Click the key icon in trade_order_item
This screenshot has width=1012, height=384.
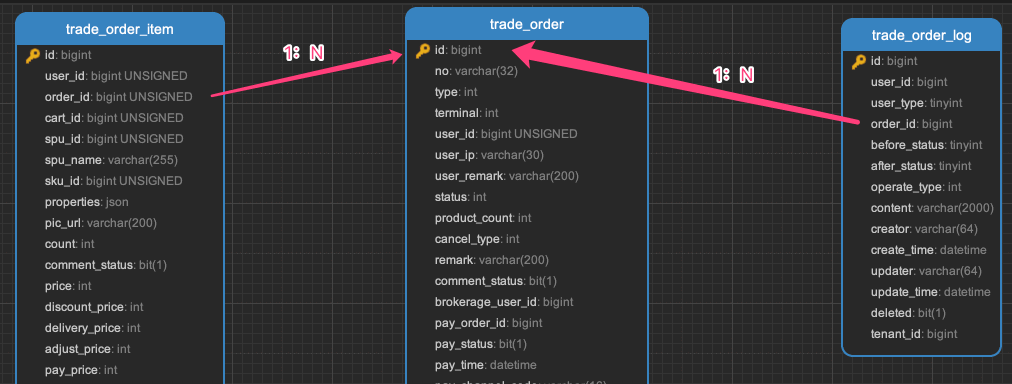click(x=33, y=56)
